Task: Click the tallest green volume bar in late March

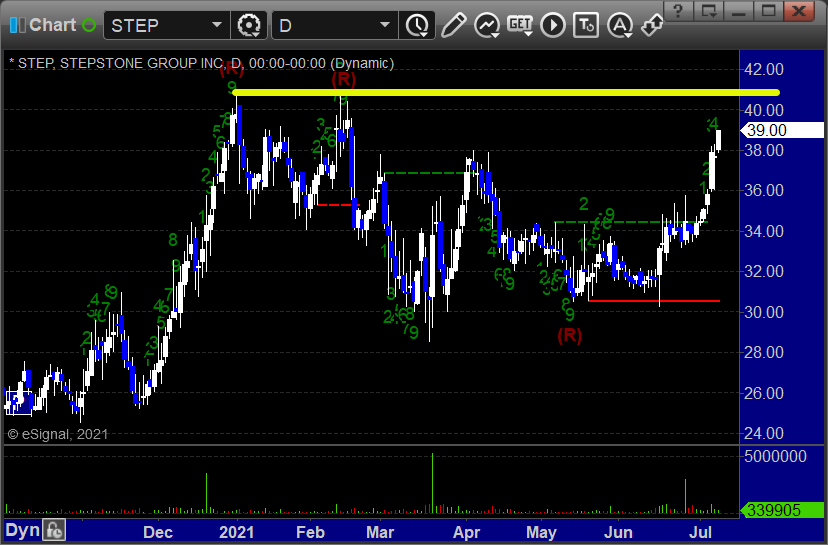Action: click(x=432, y=483)
